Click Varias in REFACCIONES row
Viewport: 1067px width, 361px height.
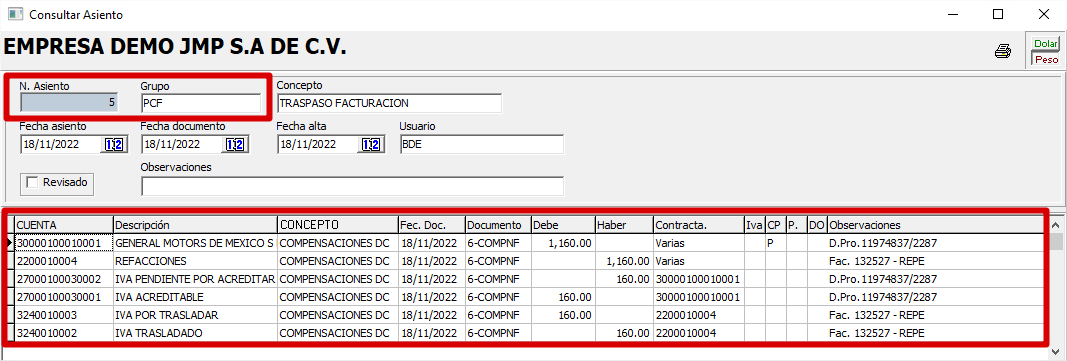(698, 260)
